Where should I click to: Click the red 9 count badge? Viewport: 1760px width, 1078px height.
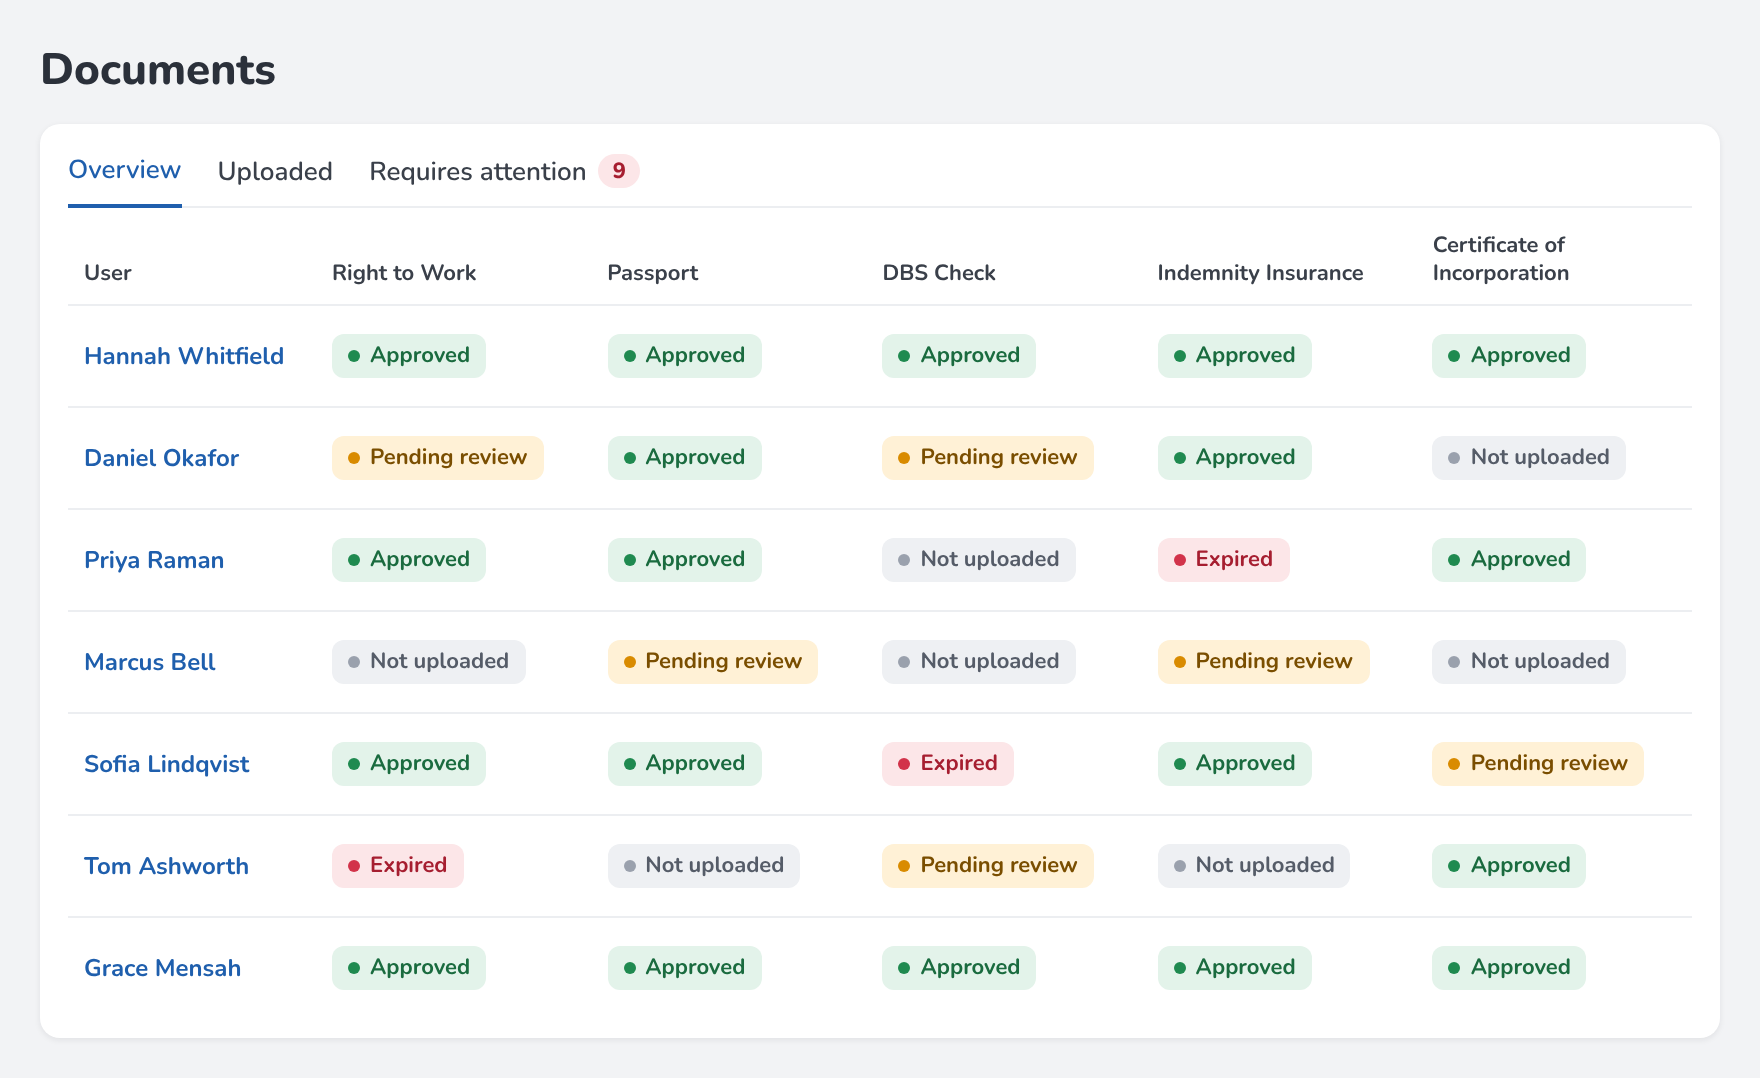coord(619,171)
